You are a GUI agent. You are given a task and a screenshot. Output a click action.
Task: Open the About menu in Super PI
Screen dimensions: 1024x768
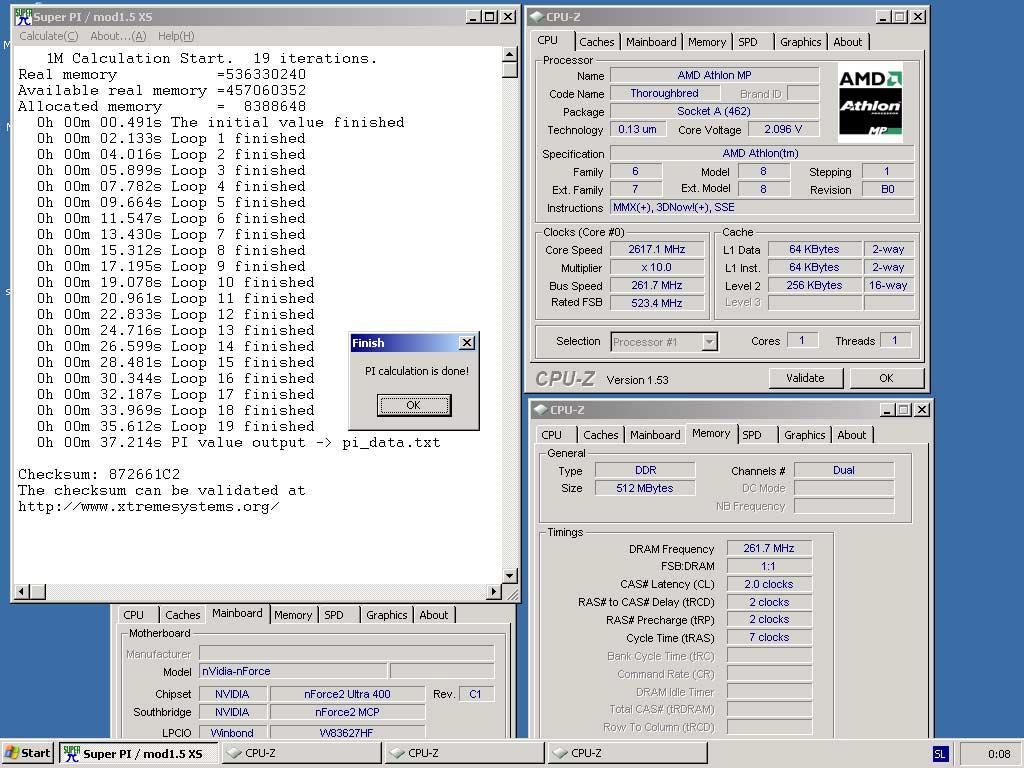[118, 36]
